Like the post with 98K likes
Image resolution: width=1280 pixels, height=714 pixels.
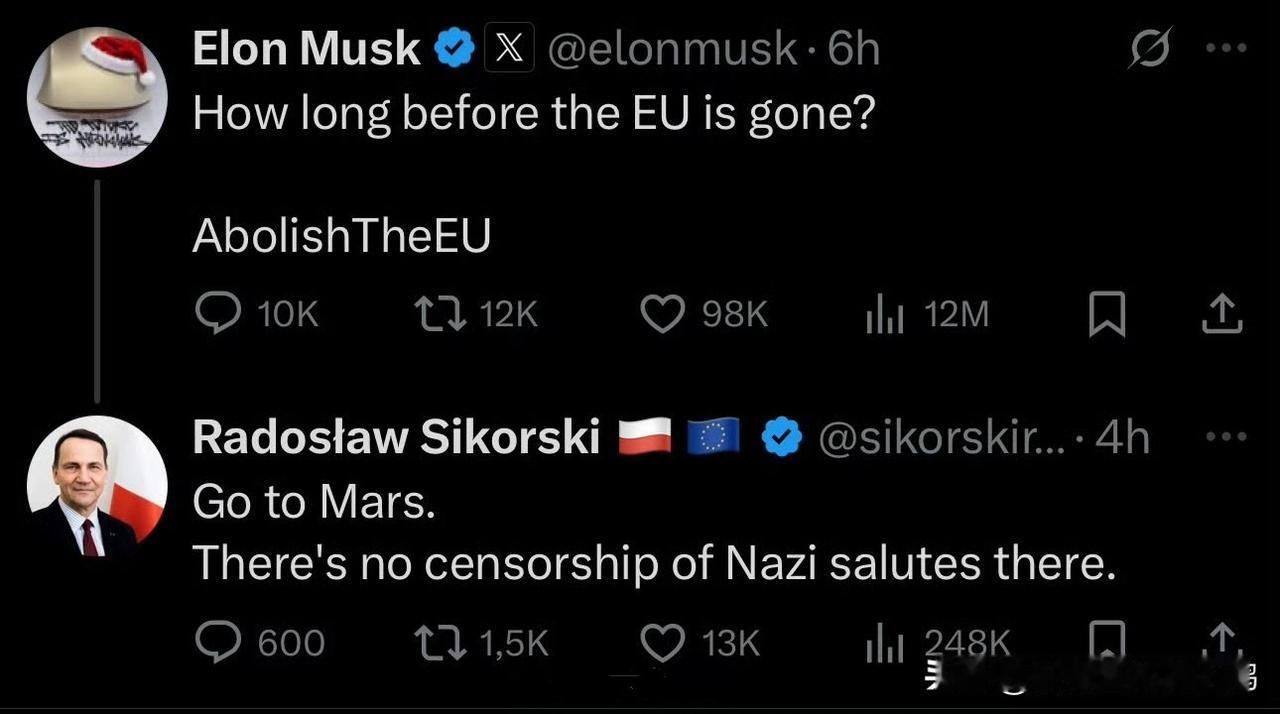(x=661, y=315)
